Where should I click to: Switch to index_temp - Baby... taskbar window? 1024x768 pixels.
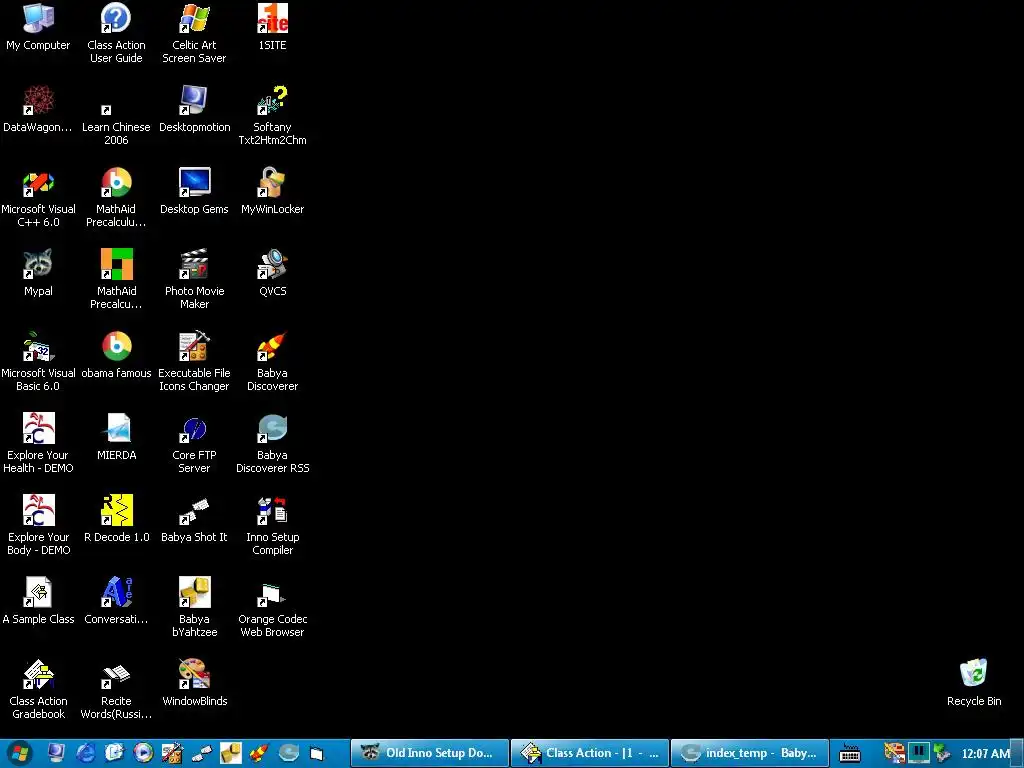coord(750,753)
